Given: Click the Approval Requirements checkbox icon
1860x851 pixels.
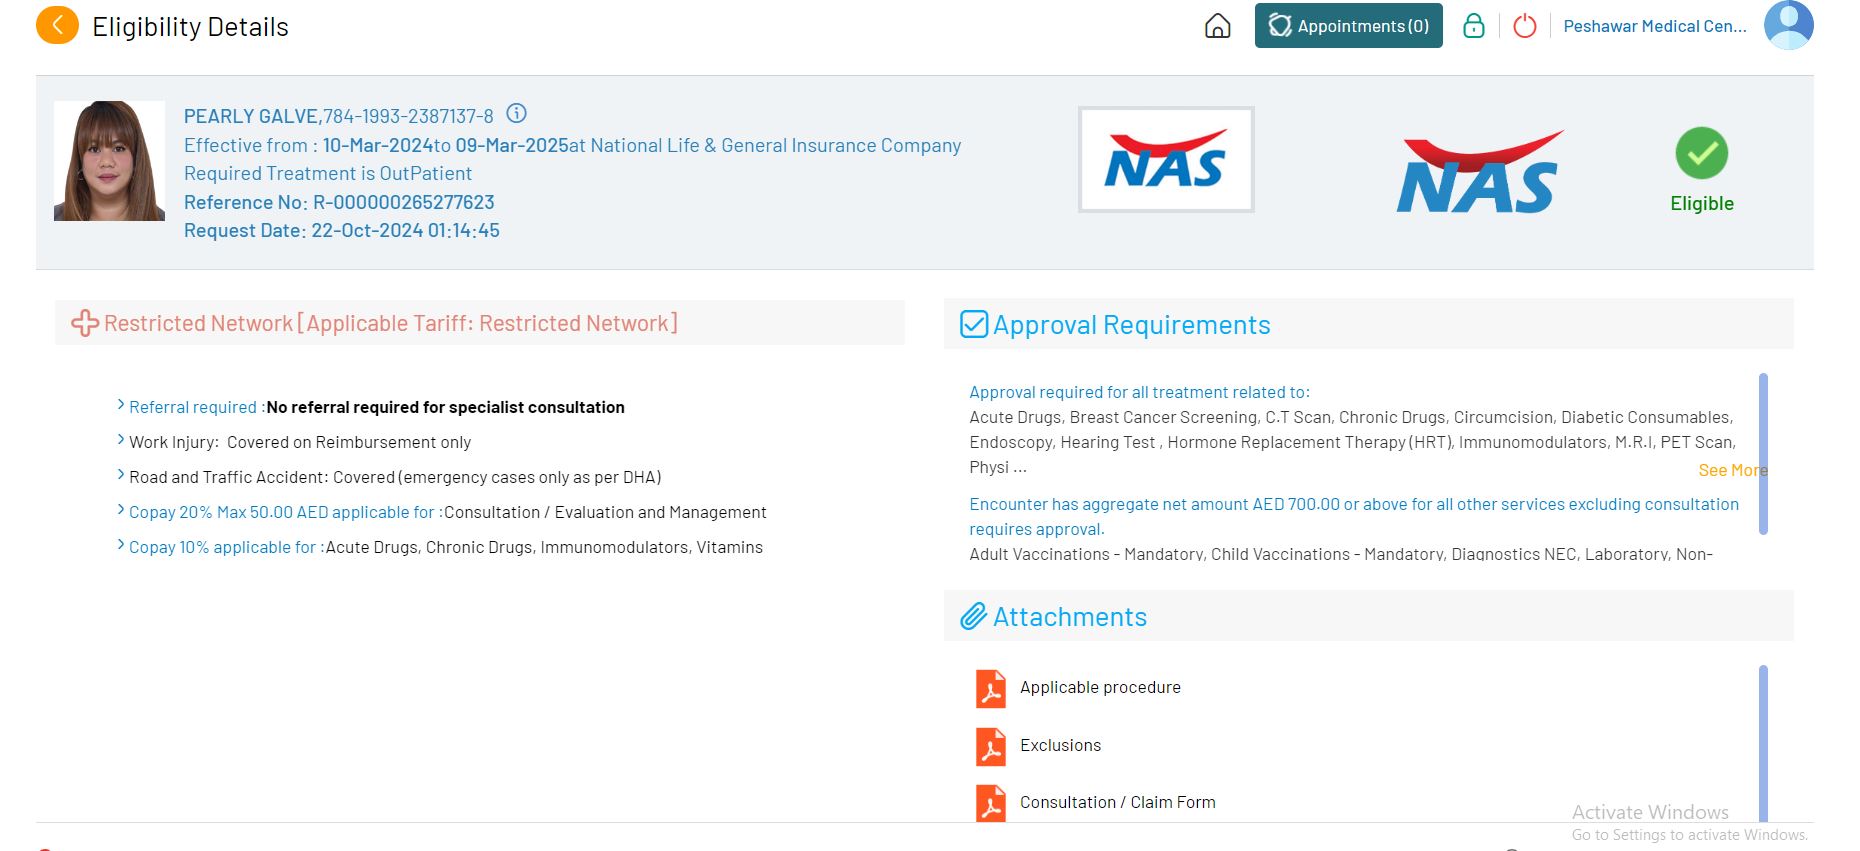Looking at the screenshot, I should point(973,324).
